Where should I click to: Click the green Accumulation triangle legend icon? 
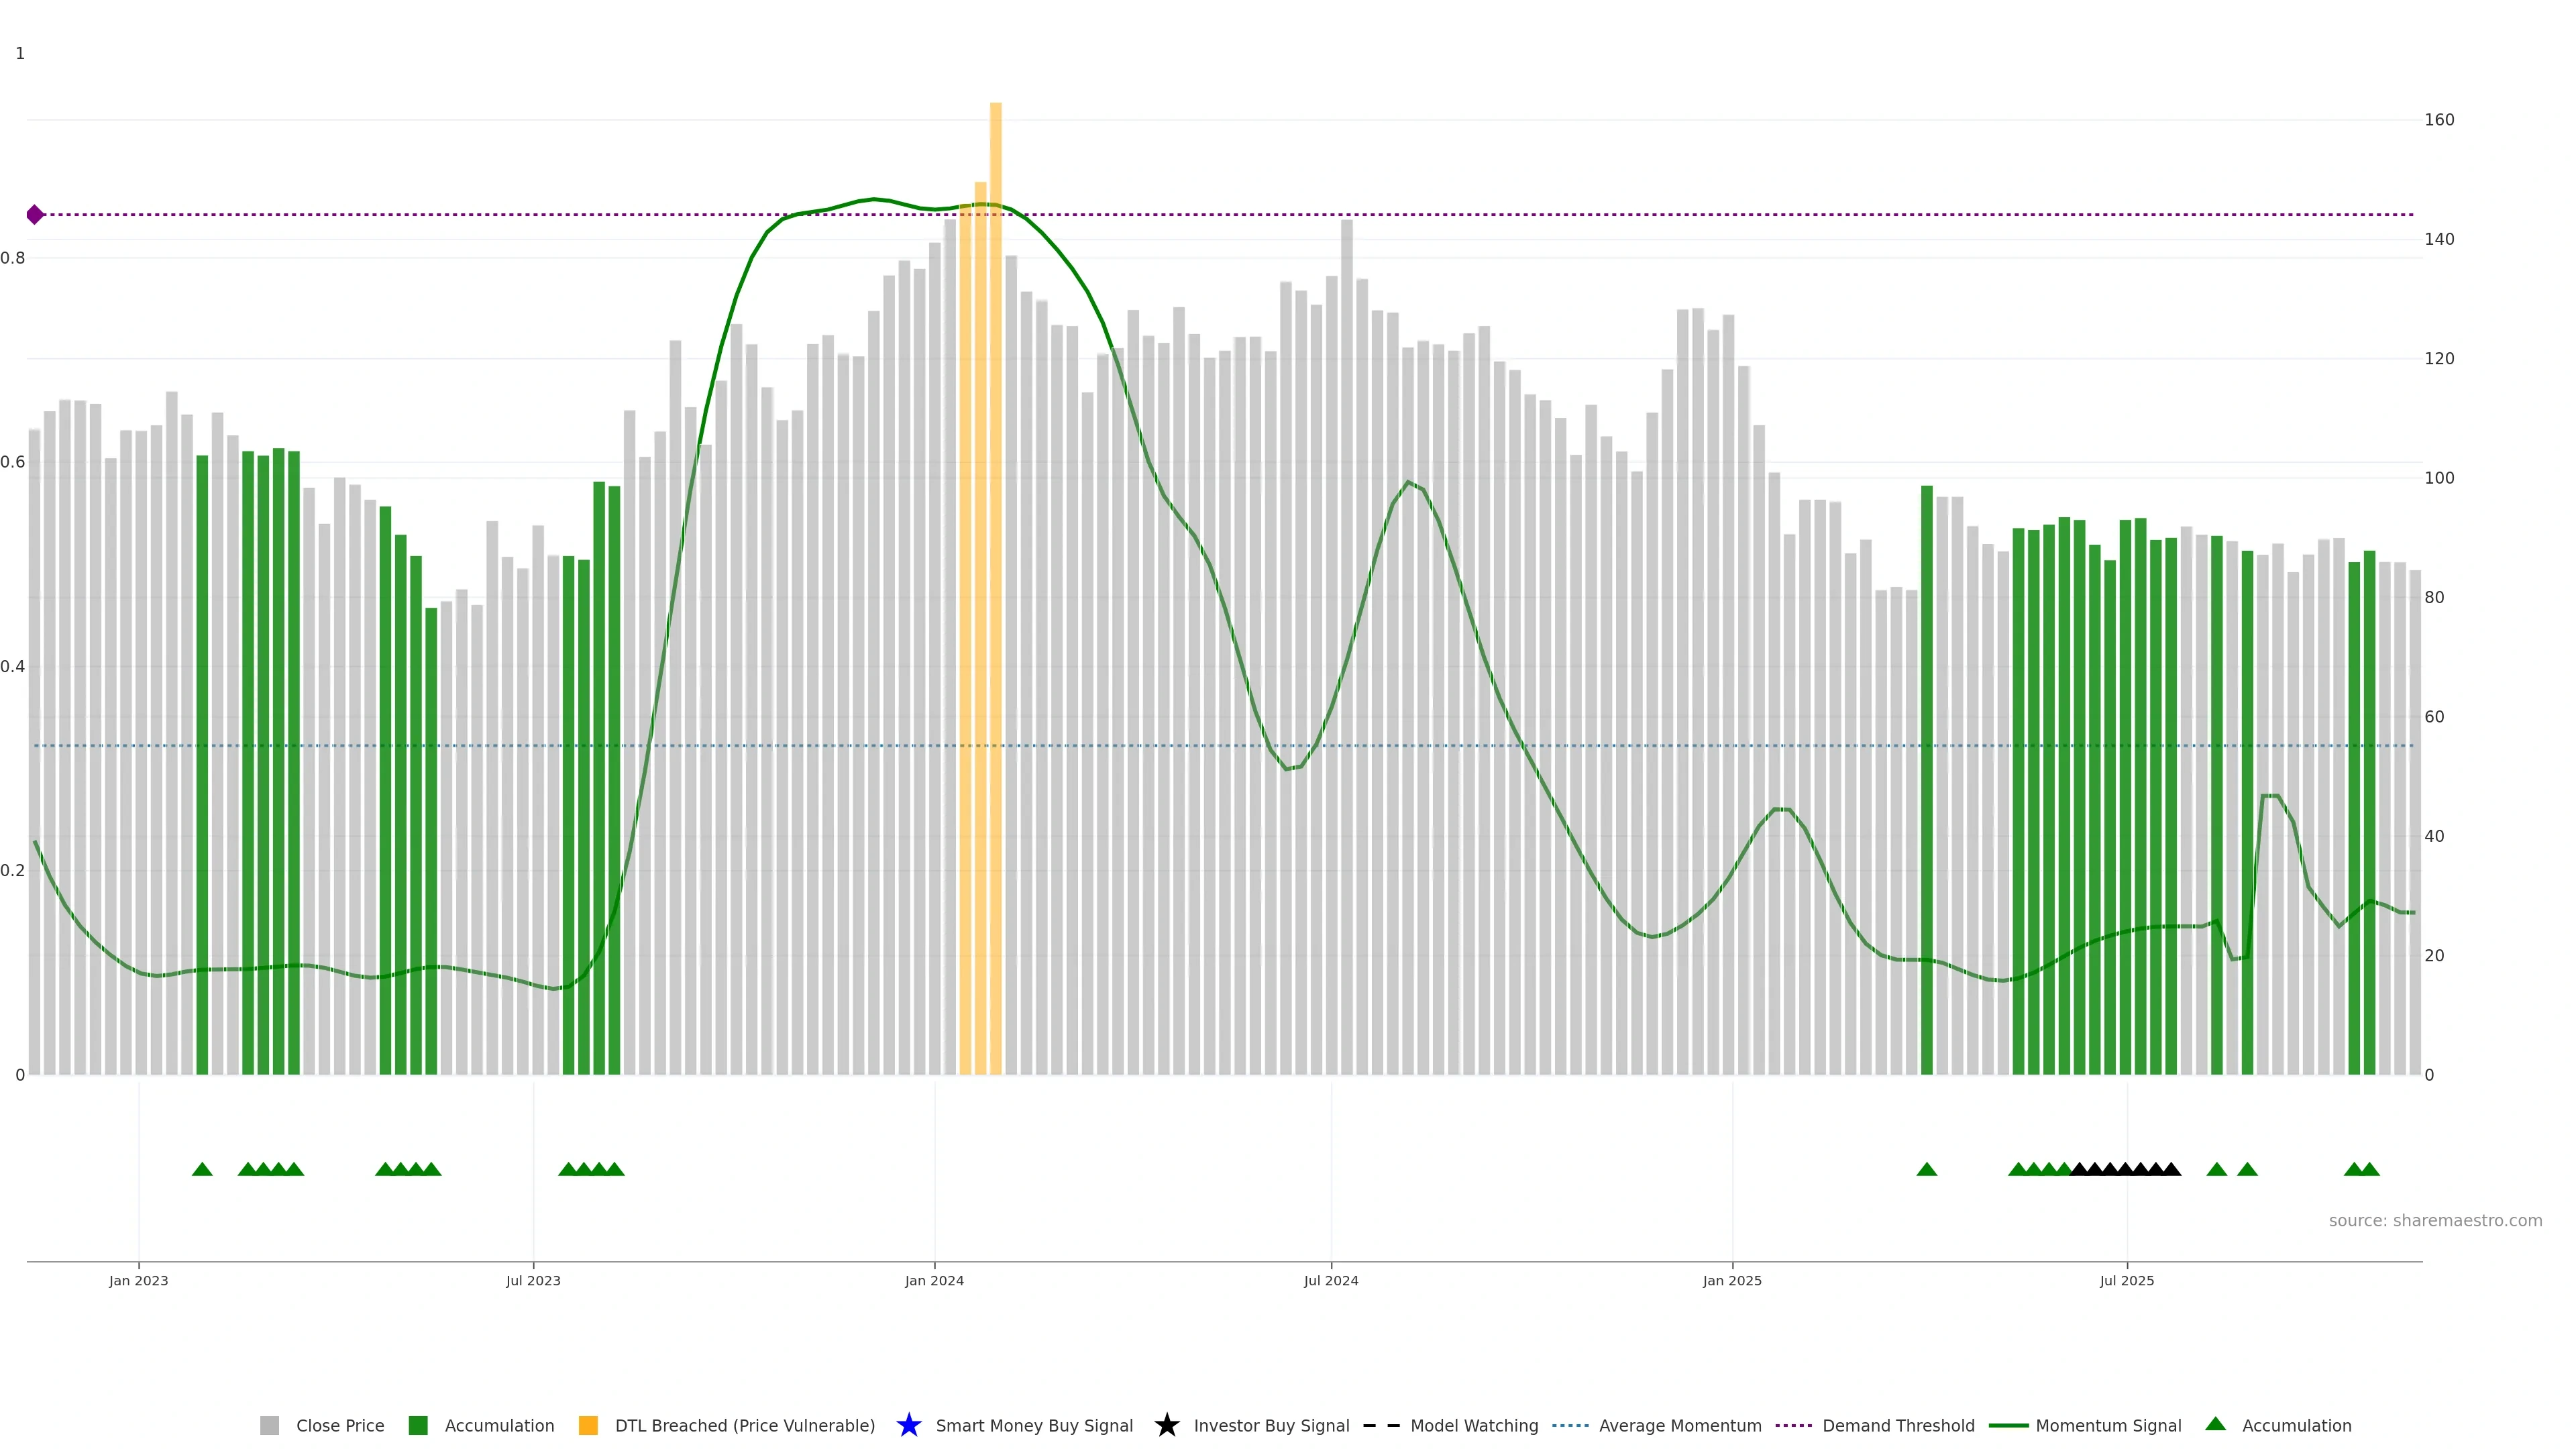pos(2215,1424)
